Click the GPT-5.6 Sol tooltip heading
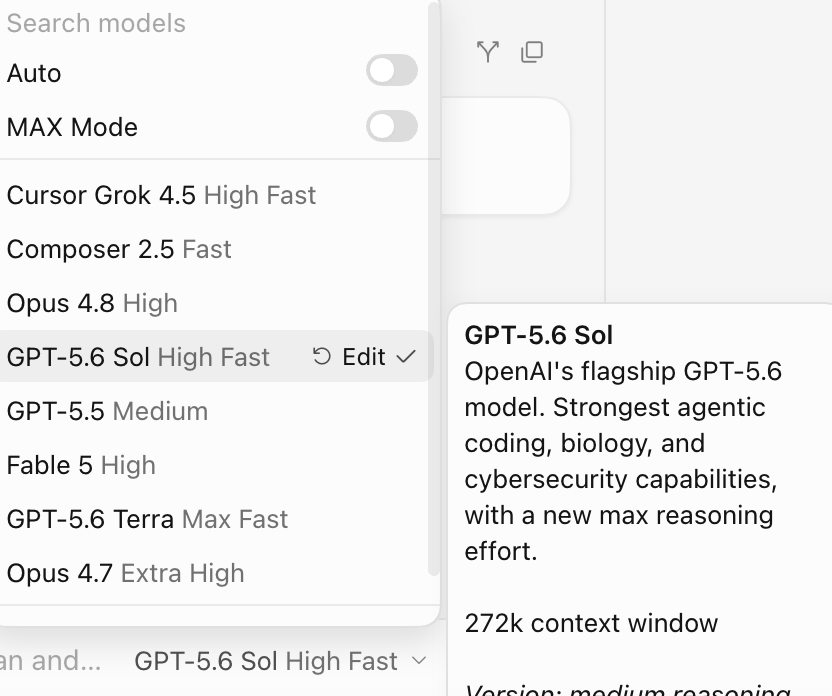 pyautogui.click(x=539, y=335)
